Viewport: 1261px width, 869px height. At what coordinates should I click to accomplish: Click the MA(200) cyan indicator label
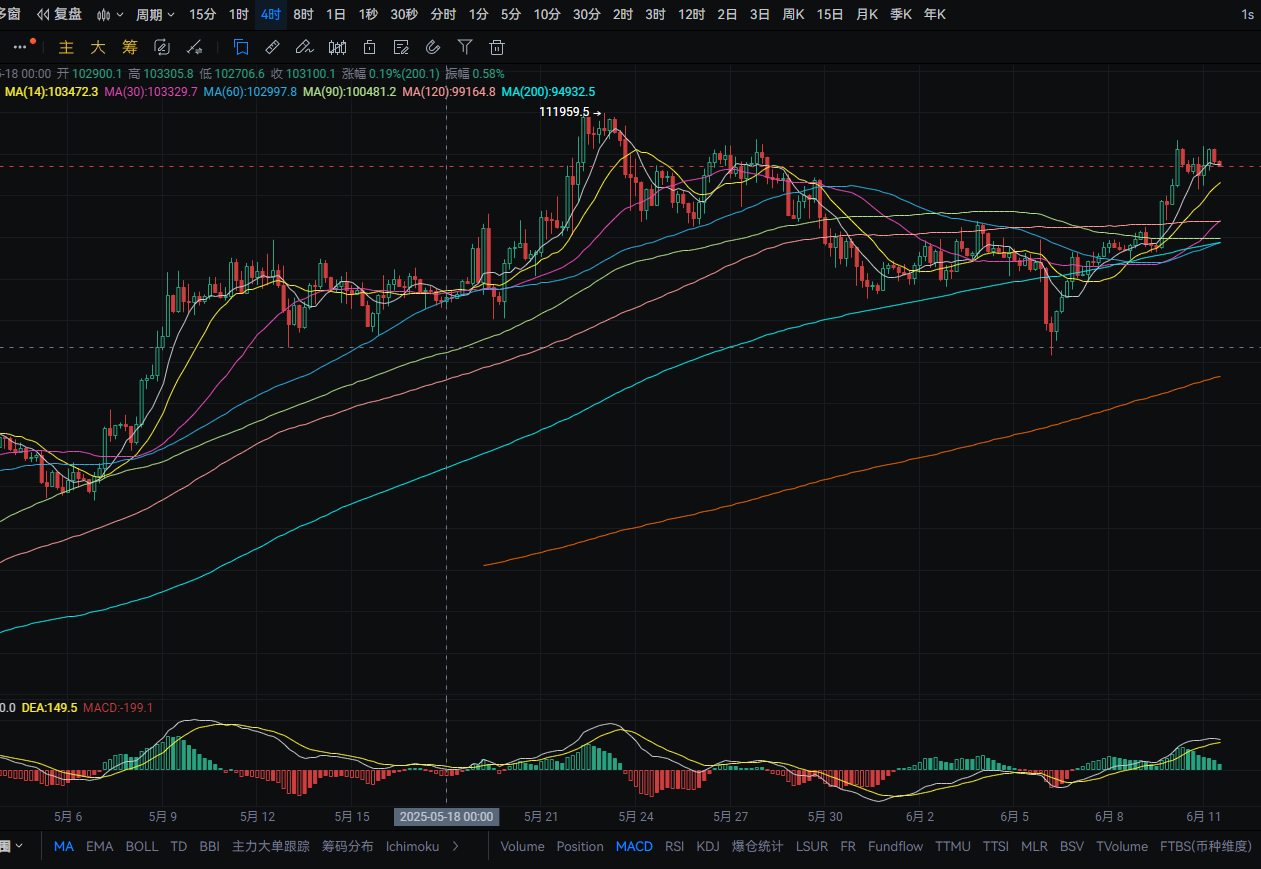pos(548,91)
